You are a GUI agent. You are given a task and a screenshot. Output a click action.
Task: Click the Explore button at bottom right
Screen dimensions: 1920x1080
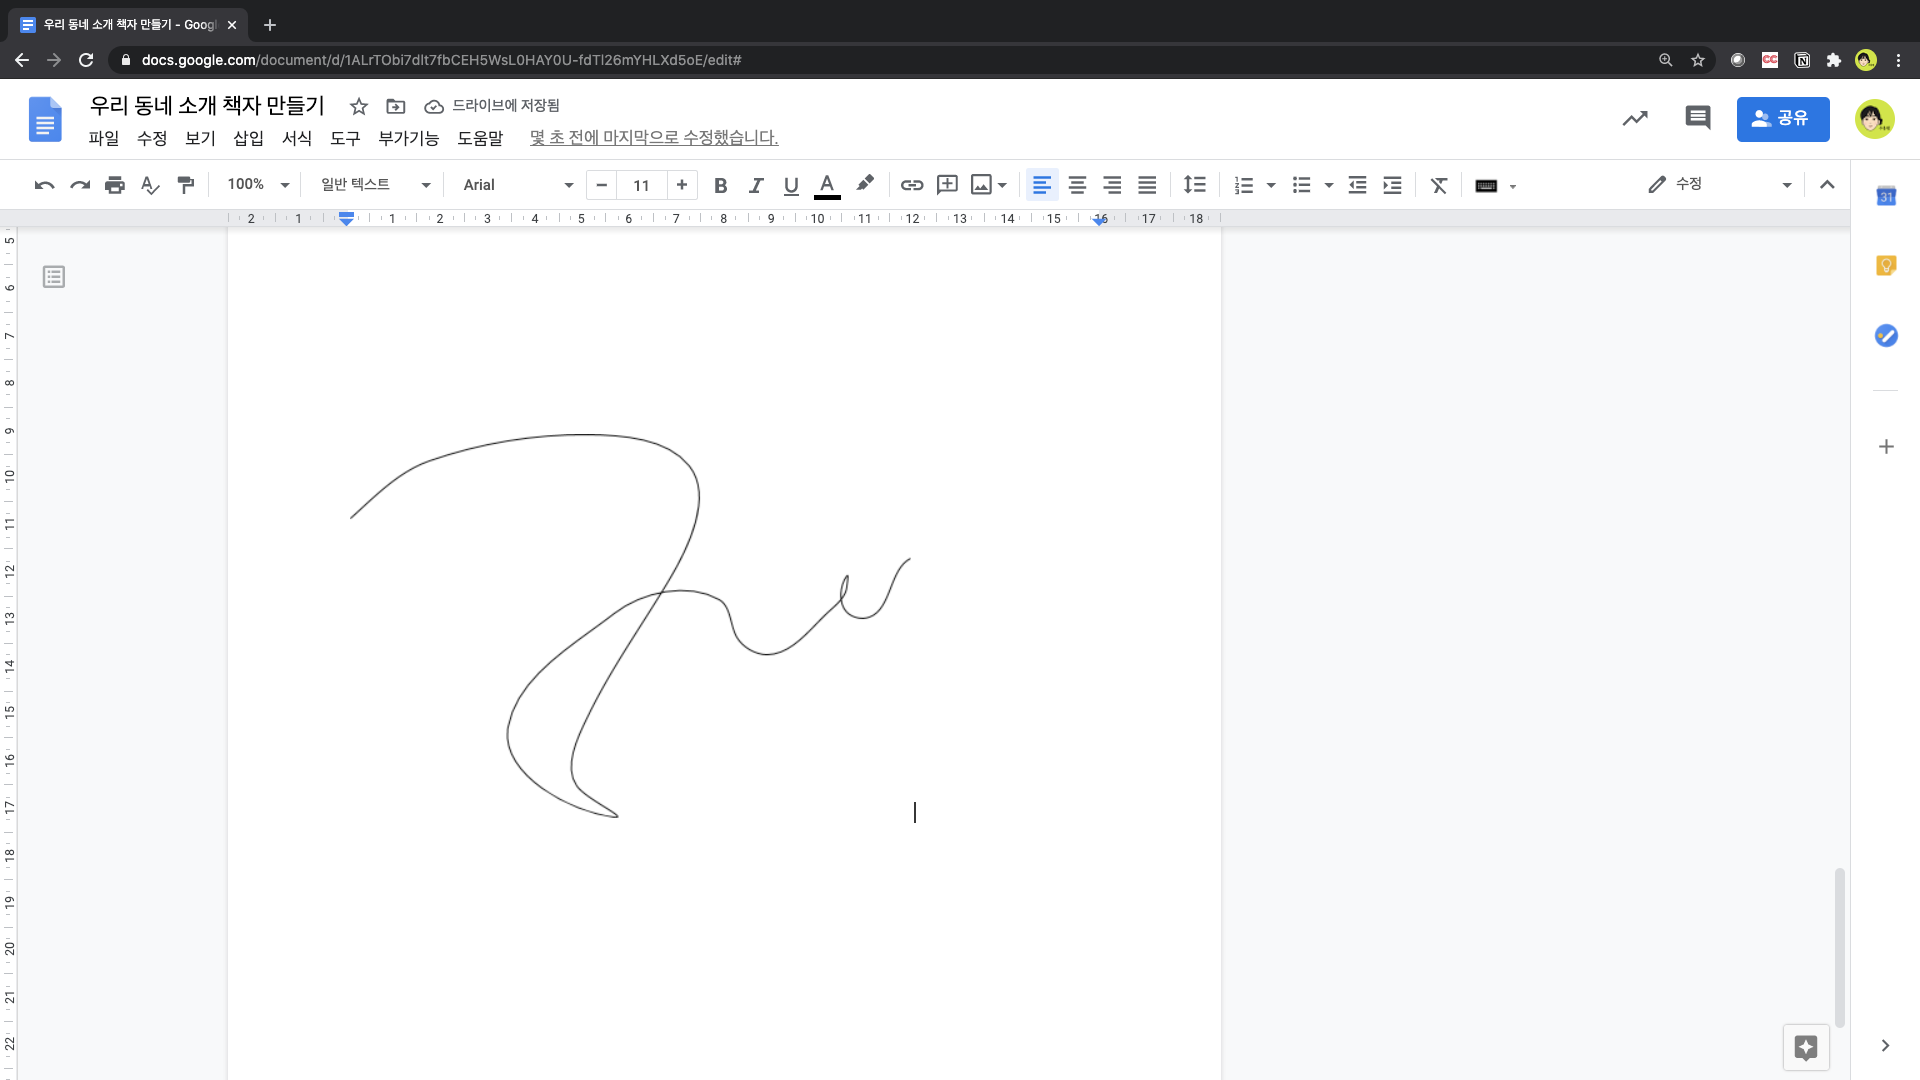(x=1806, y=1047)
